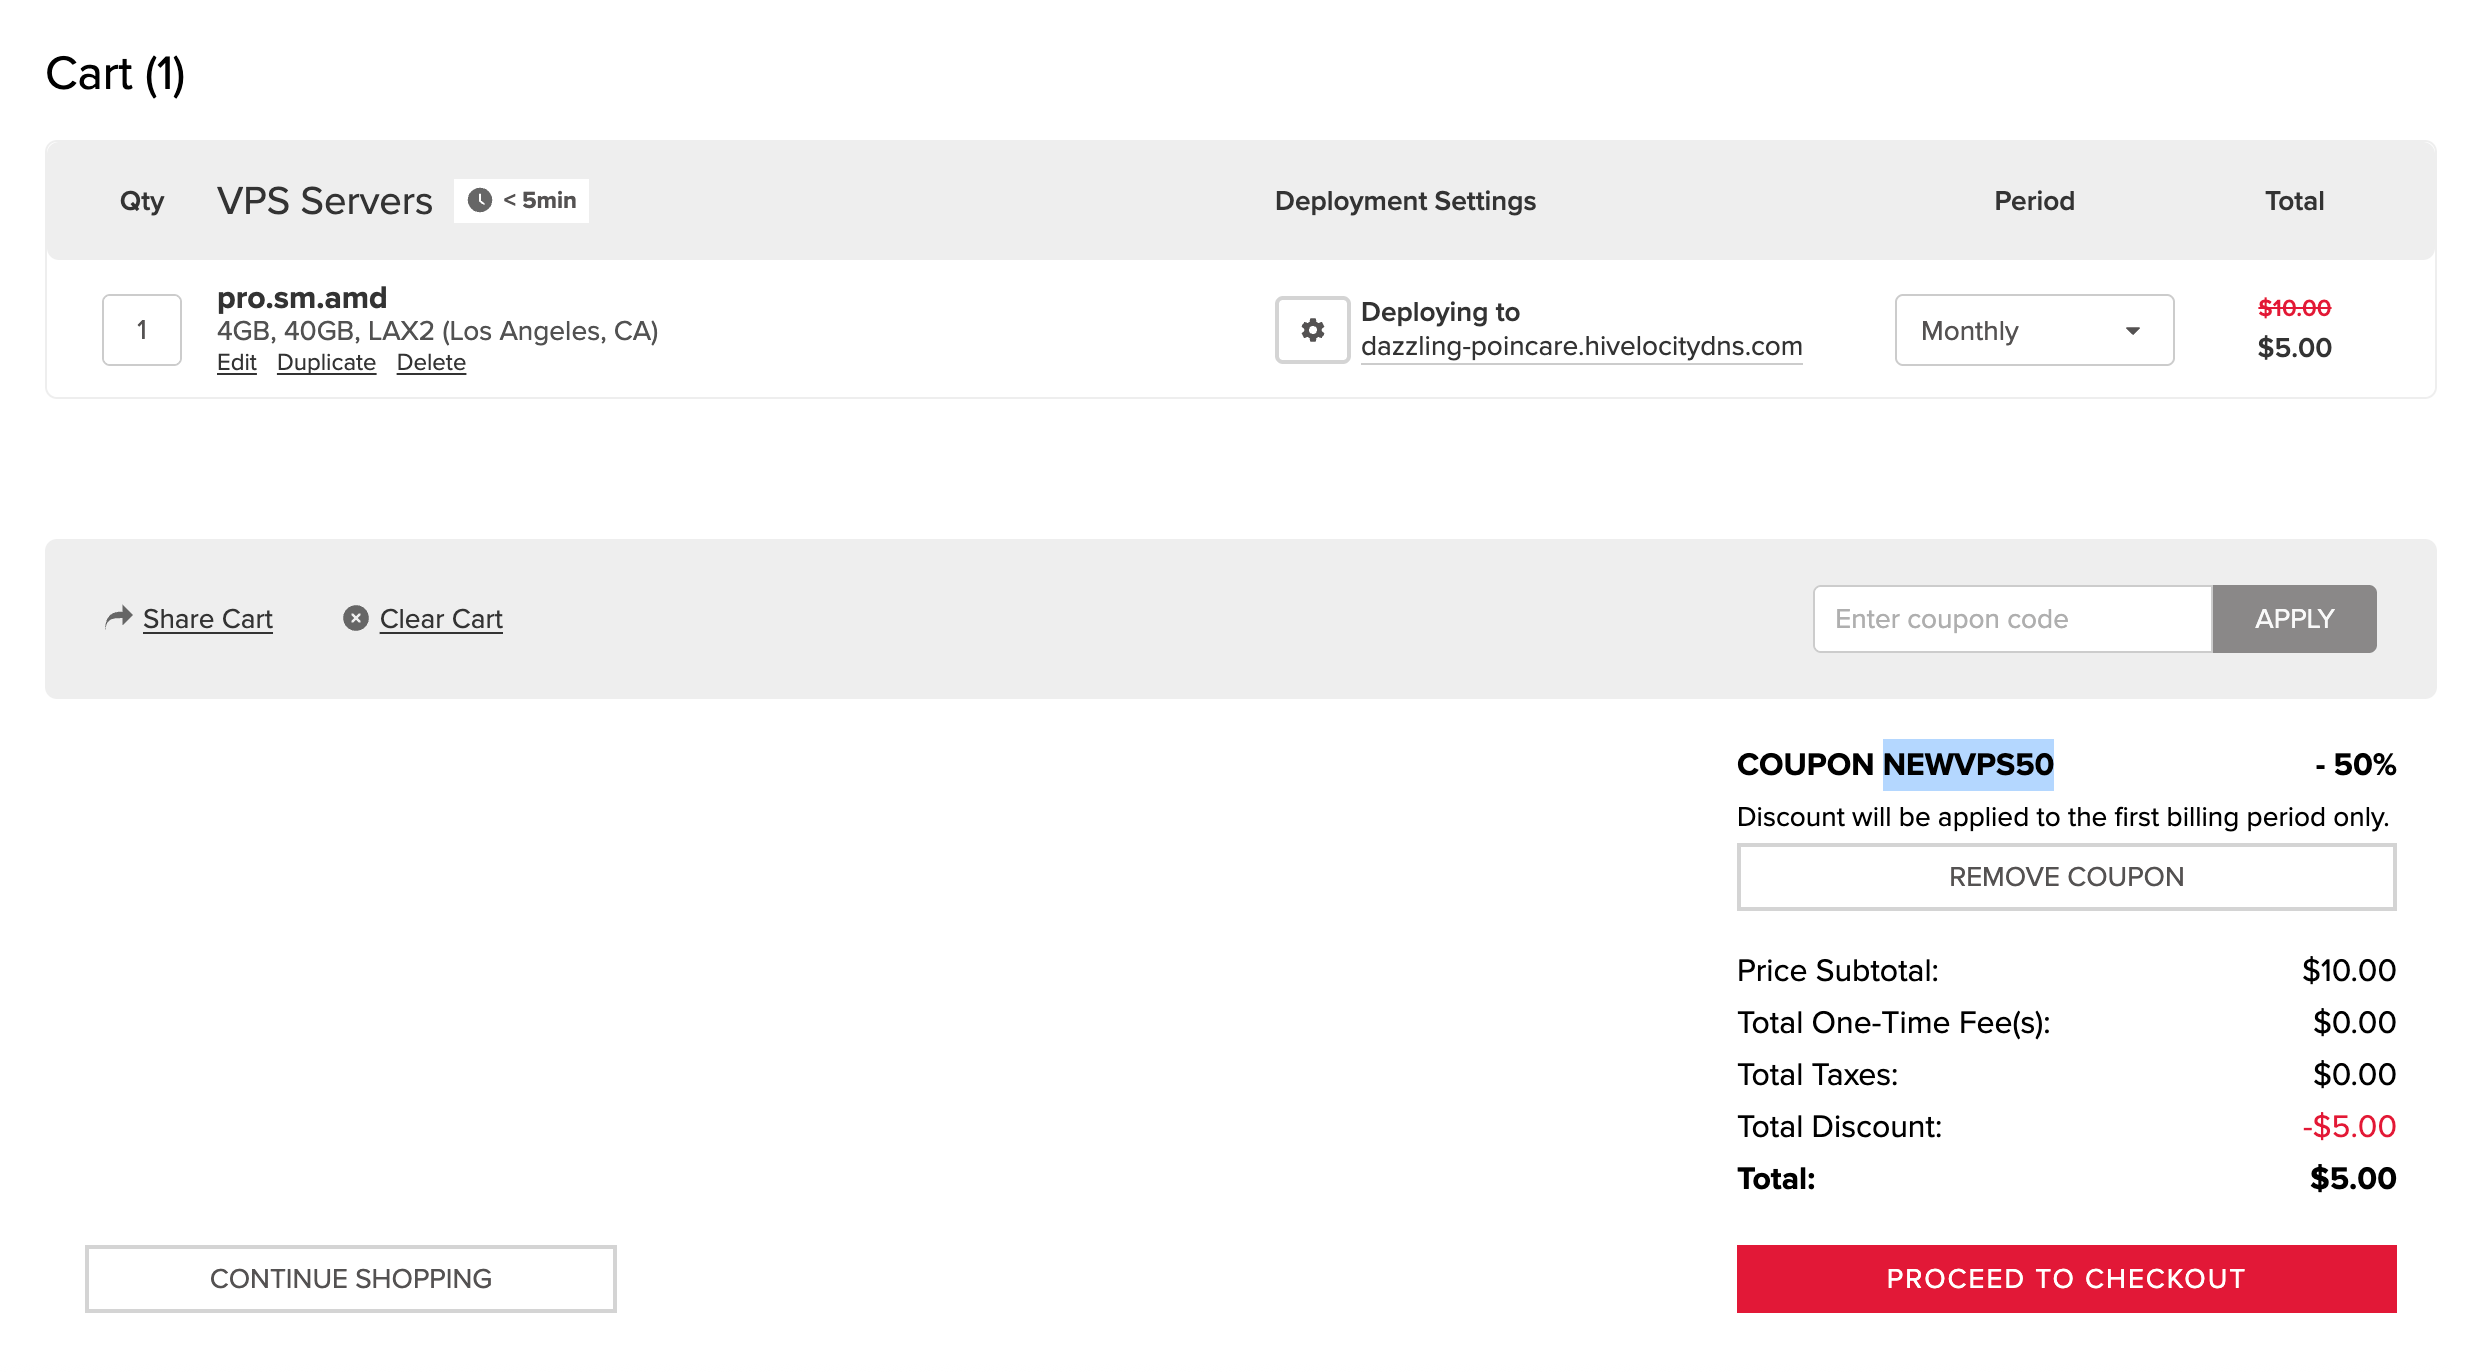
Task: Open the Share Cart link
Action: click(x=208, y=619)
